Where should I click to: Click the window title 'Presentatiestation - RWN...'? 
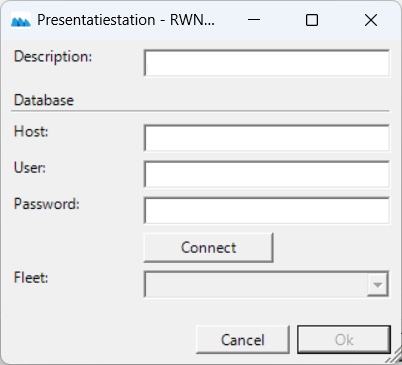(x=126, y=20)
